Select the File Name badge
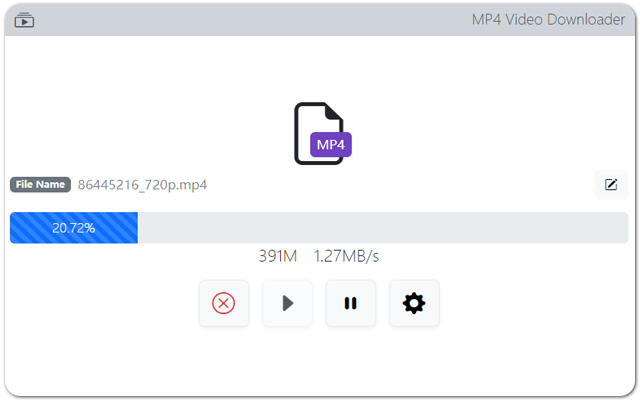This screenshot has width=640, height=400. click(x=40, y=184)
